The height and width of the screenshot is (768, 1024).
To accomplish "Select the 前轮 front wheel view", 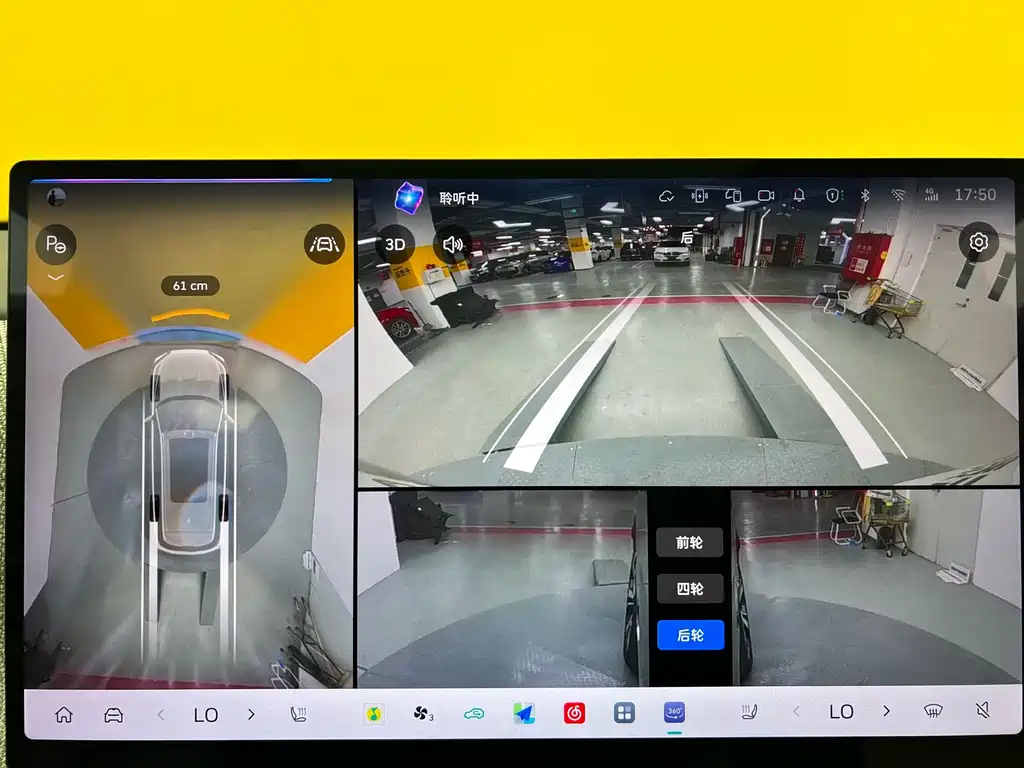I will pos(690,542).
